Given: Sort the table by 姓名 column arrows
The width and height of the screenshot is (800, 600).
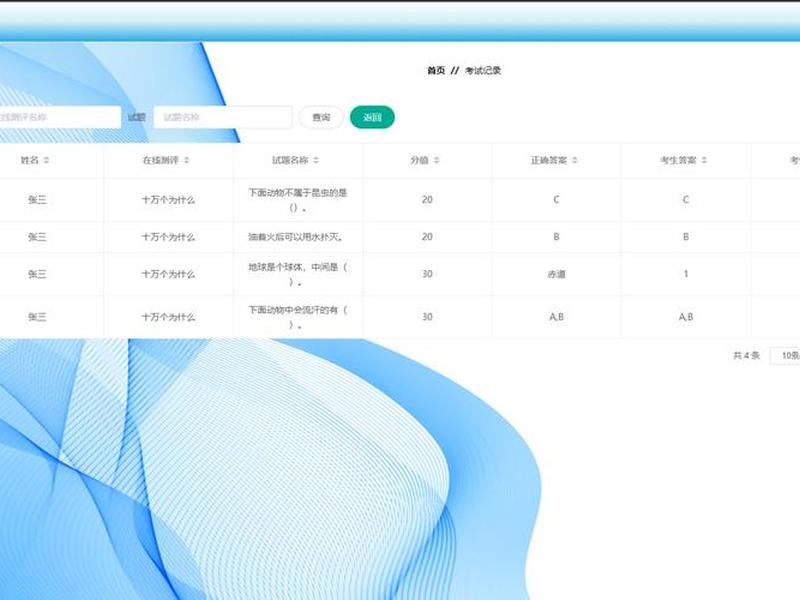Looking at the screenshot, I should pyautogui.click(x=46, y=160).
